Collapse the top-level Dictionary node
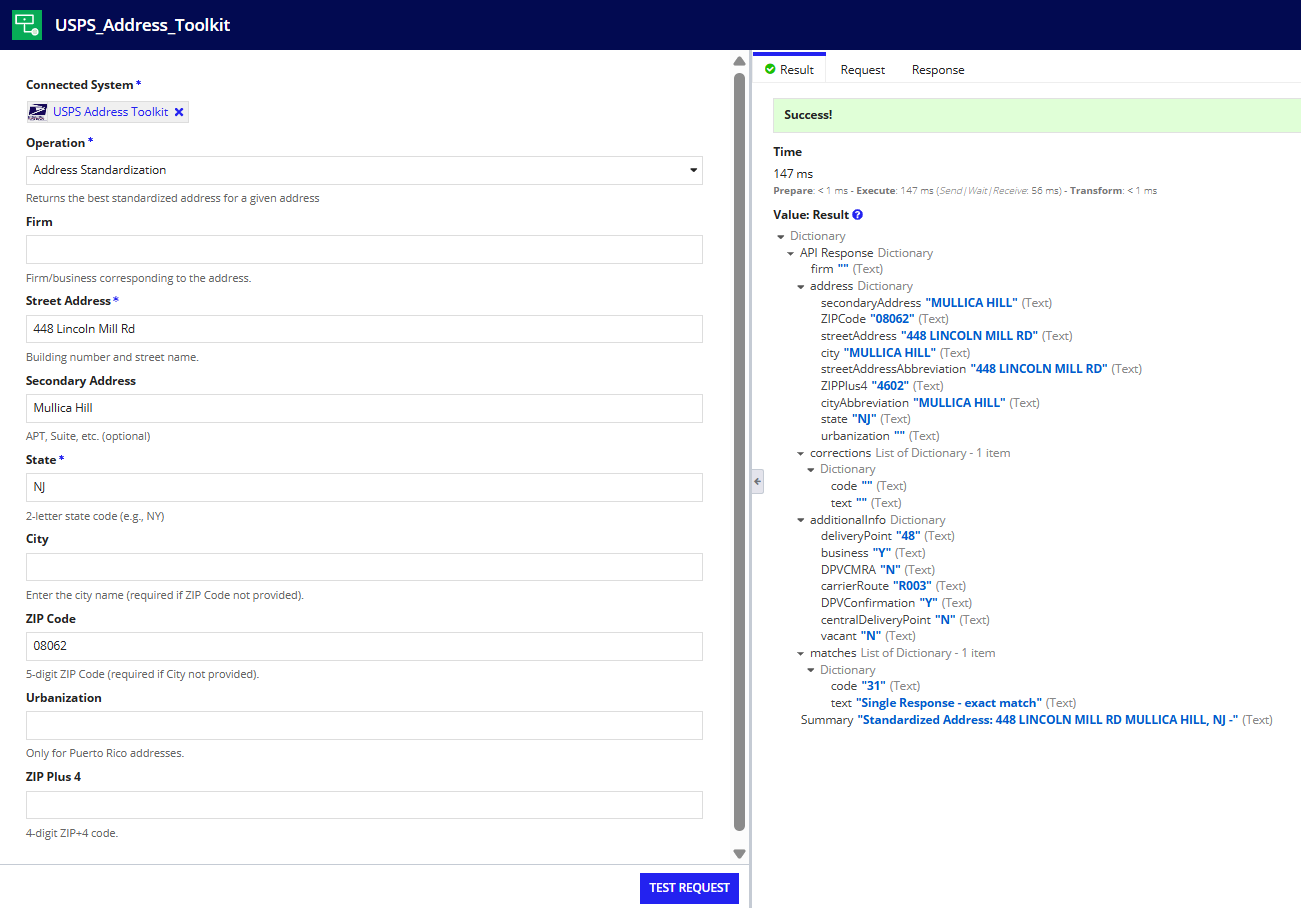The height and width of the screenshot is (908, 1301). pyautogui.click(x=780, y=237)
